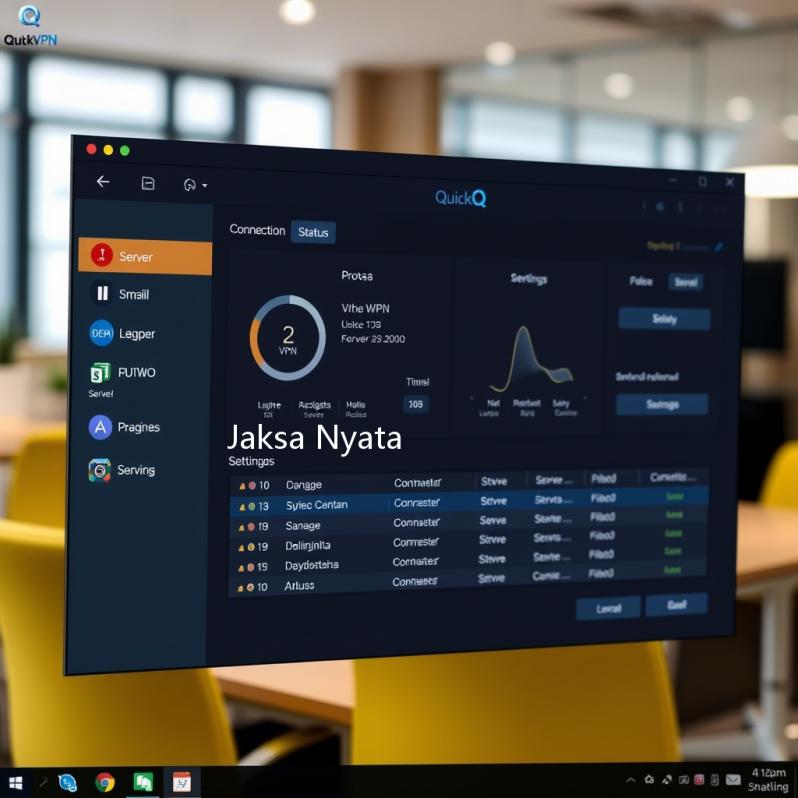The width and height of the screenshot is (798, 798).
Task: Click the red tray icon in the system tray
Action: (x=699, y=780)
